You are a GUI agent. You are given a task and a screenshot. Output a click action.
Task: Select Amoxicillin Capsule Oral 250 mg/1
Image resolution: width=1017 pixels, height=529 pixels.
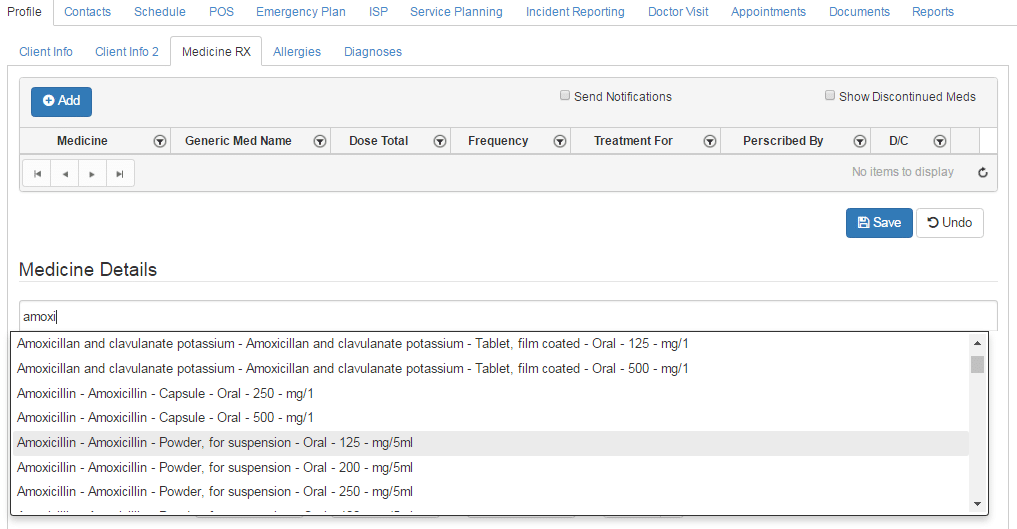click(165, 393)
